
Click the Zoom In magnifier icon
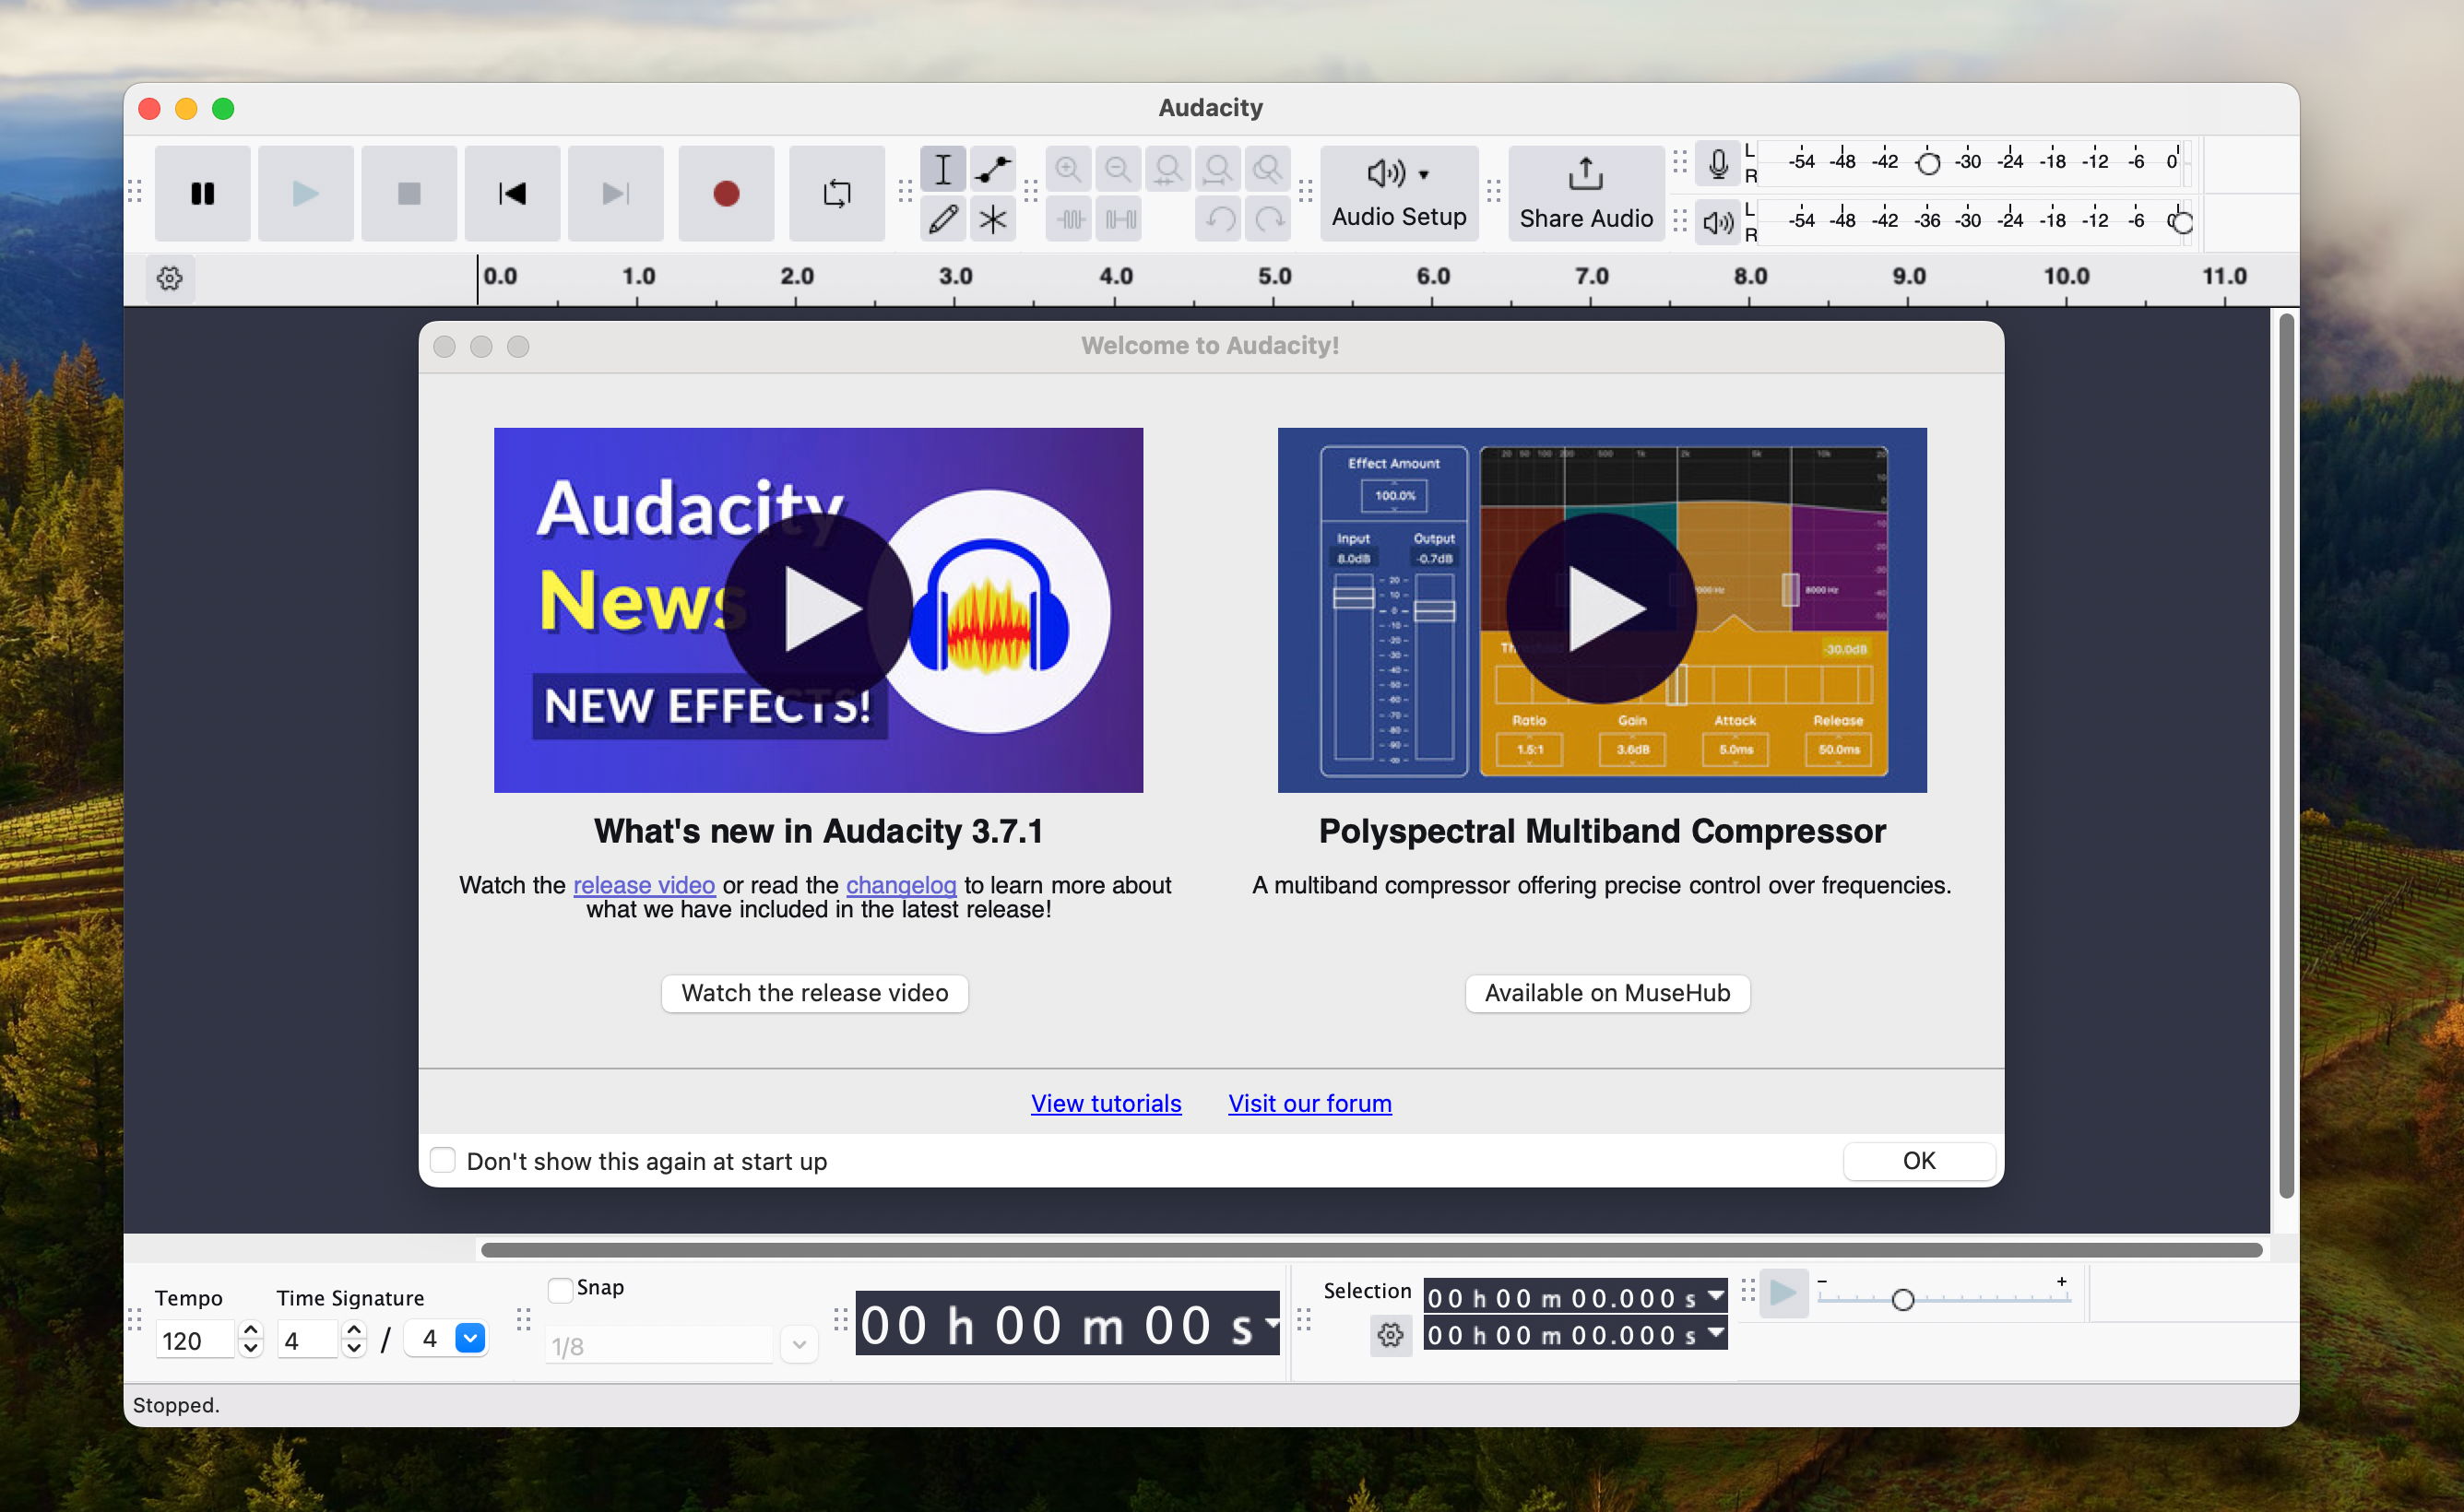click(1068, 169)
